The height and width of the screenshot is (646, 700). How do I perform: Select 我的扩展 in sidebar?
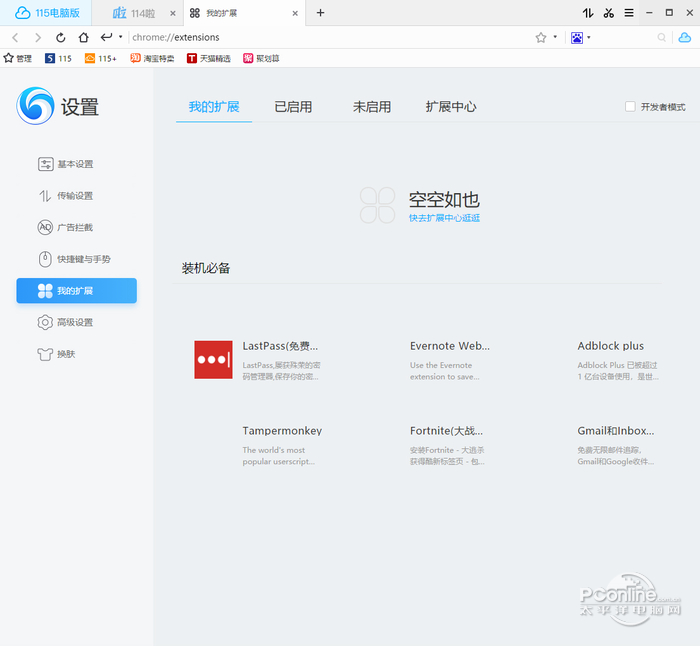coord(76,291)
